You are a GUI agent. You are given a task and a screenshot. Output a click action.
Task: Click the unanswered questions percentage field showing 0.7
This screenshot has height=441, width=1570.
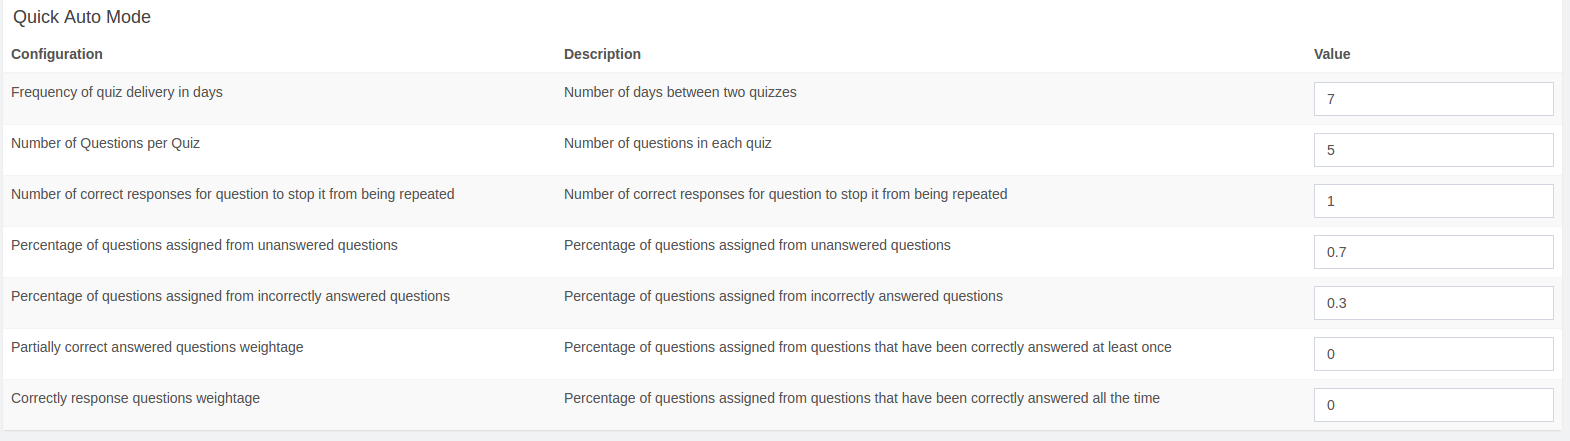click(x=1432, y=252)
